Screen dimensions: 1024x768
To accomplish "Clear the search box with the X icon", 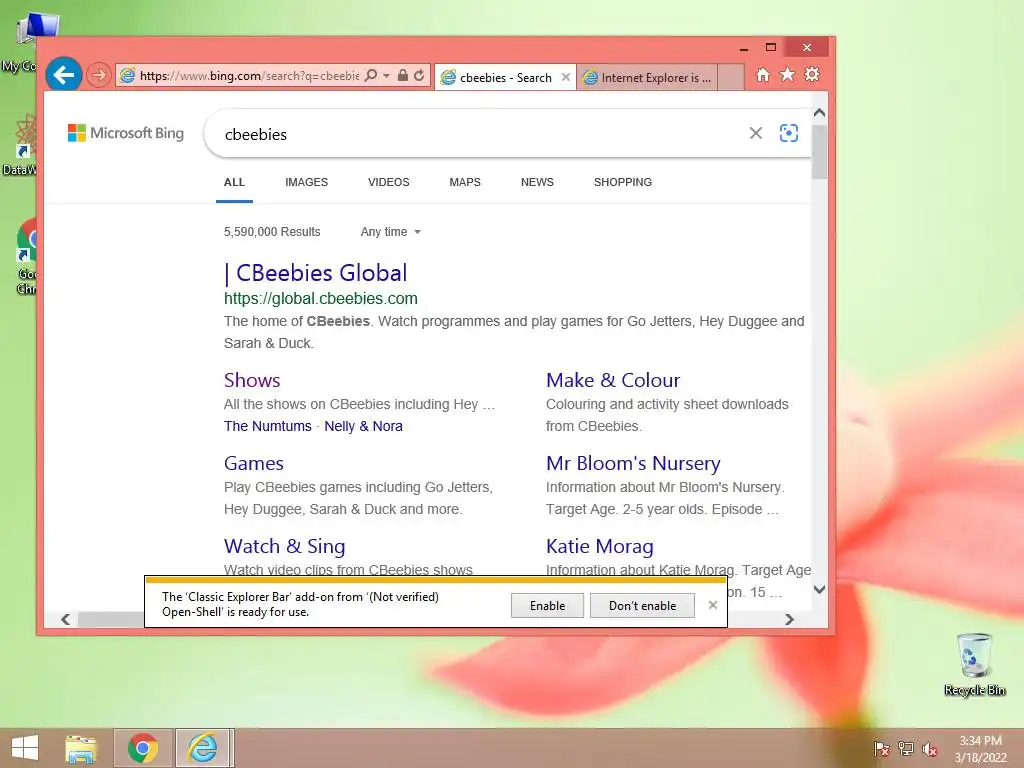I will [x=756, y=133].
